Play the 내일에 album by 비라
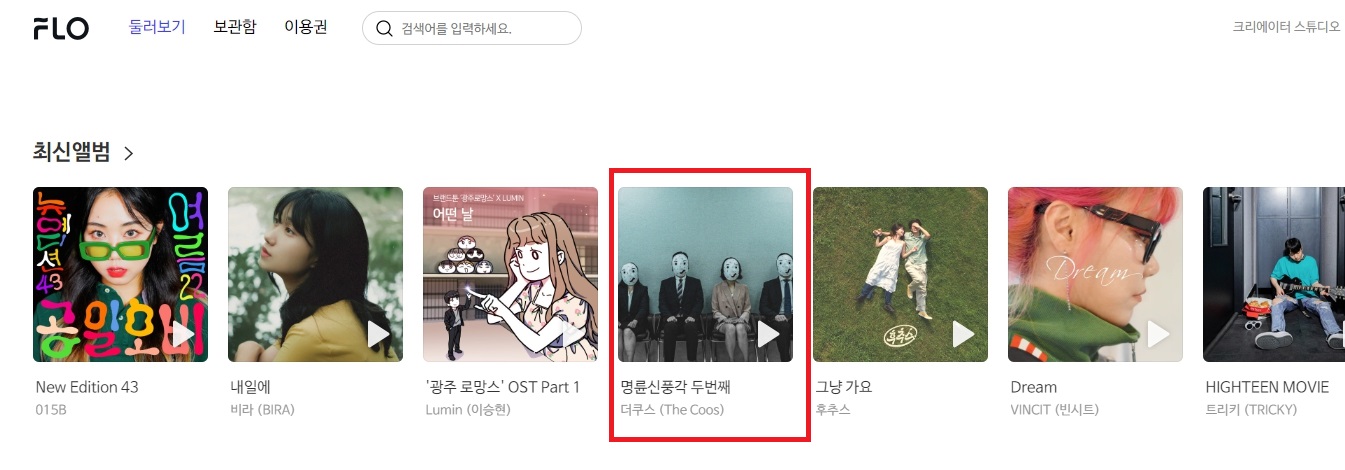Viewport: 1345px width, 470px height. [378, 335]
